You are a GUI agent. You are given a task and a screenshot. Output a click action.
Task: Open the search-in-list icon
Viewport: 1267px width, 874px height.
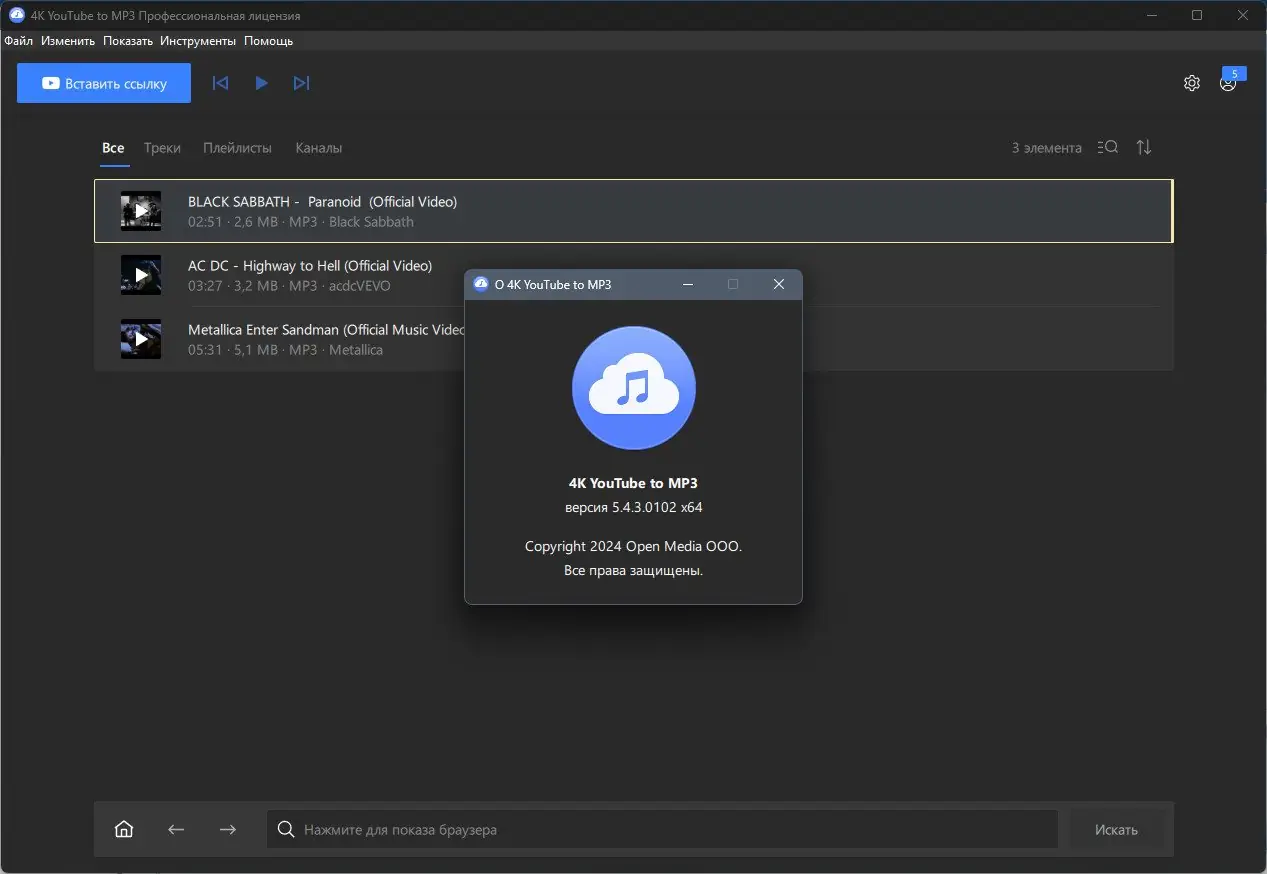tap(1107, 147)
